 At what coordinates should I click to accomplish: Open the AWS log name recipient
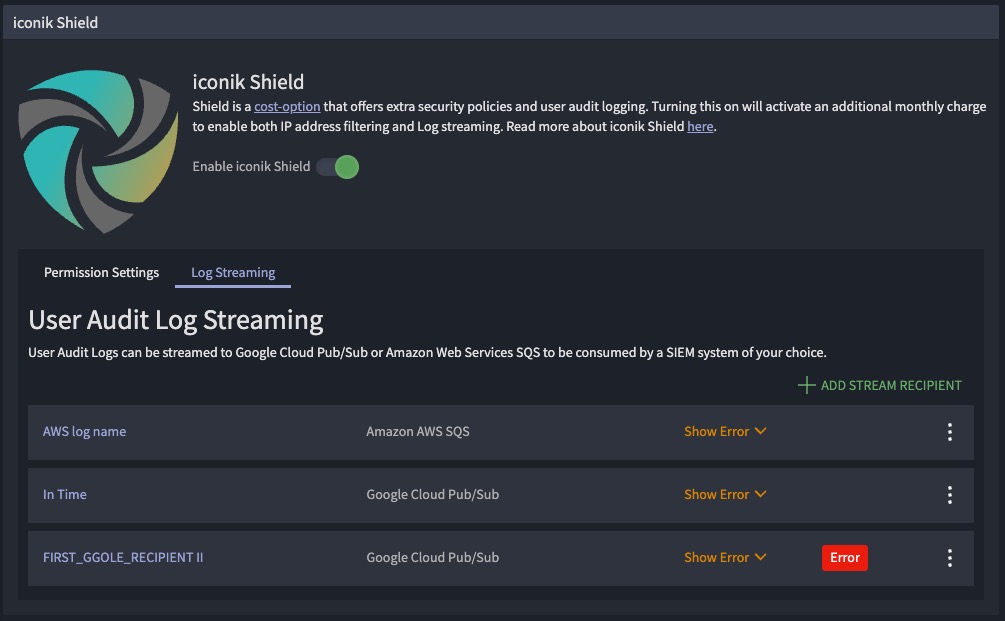click(x=84, y=431)
